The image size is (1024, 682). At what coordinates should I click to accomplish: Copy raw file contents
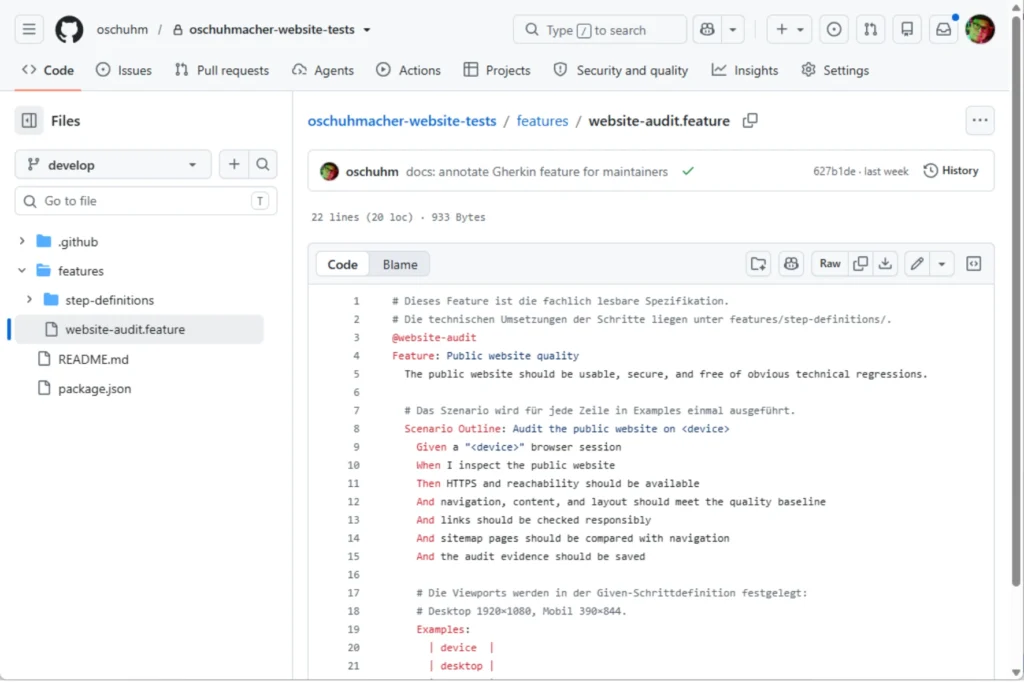pyautogui.click(x=861, y=264)
